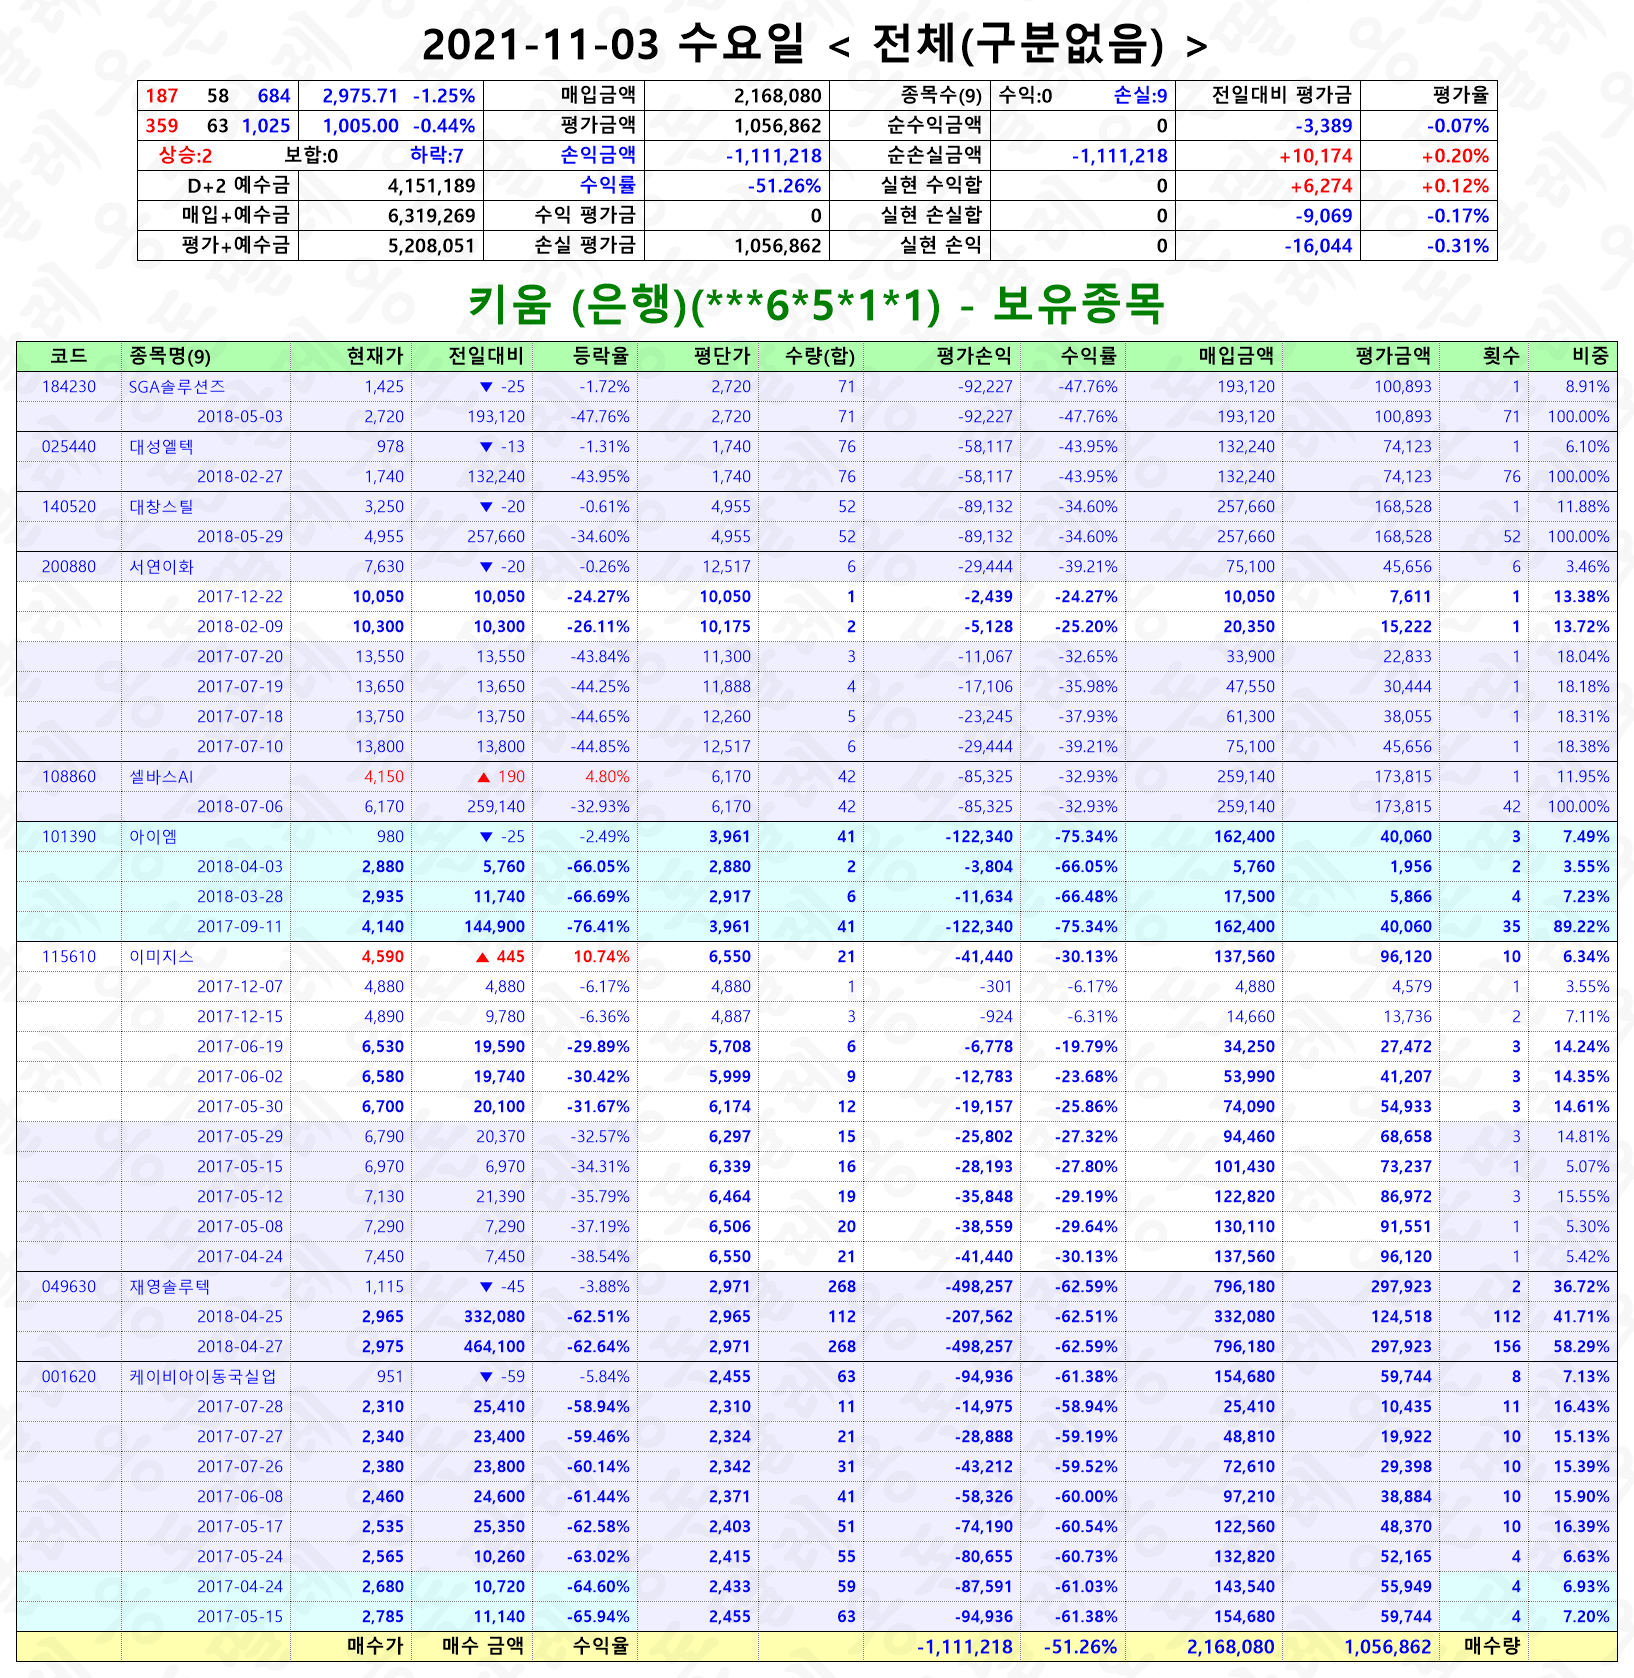The width and height of the screenshot is (1634, 1678).
Task: Click the down arrow in 대성엘텍 row
Action: (x=486, y=447)
